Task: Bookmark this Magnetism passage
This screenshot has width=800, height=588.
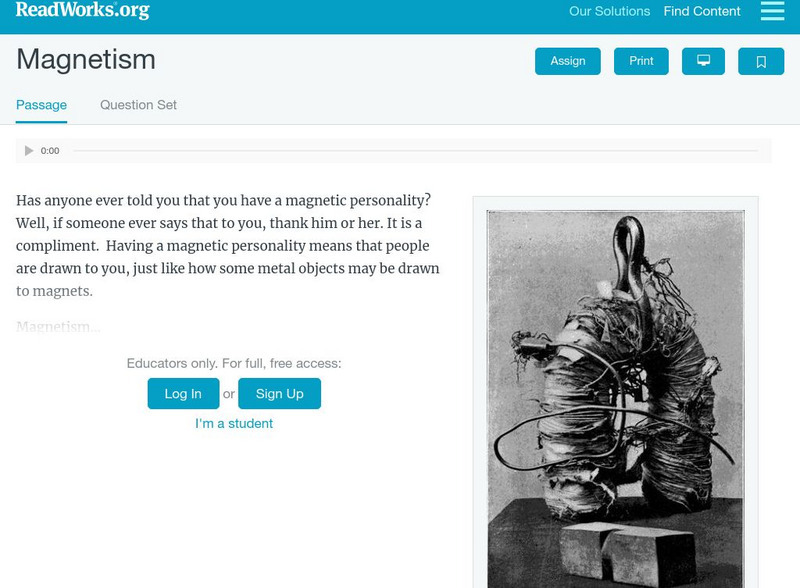Action: tap(761, 61)
